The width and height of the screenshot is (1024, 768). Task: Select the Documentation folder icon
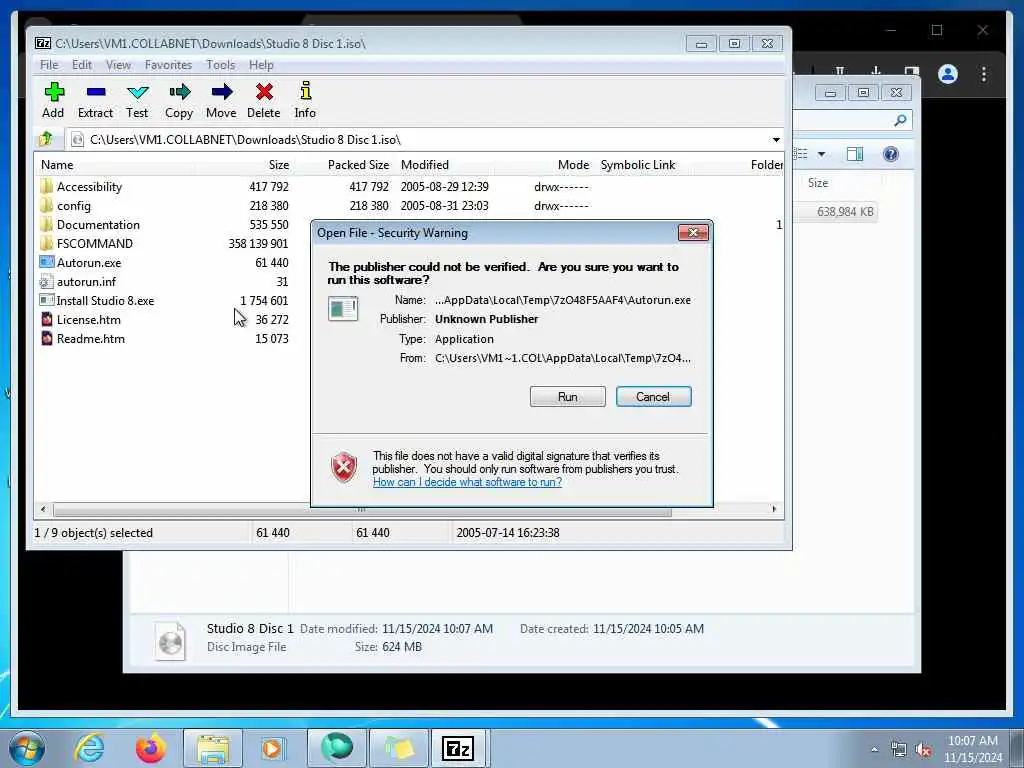pos(46,225)
